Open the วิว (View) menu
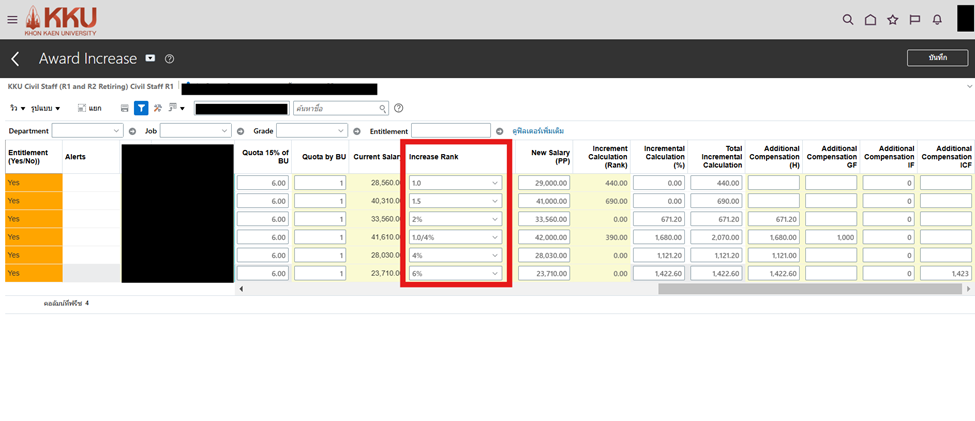This screenshot has height=421, width=975. pyautogui.click(x=17, y=108)
